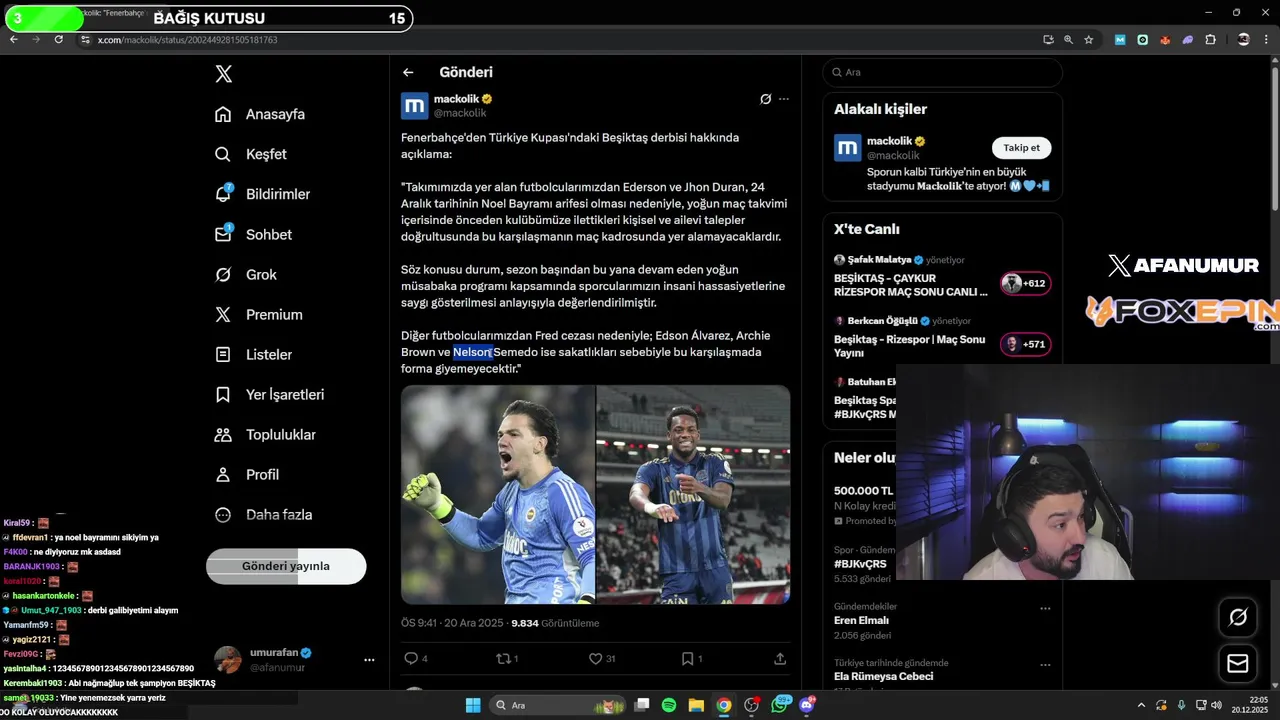Open the browser zoom magnifier icon

pyautogui.click(x=1068, y=39)
